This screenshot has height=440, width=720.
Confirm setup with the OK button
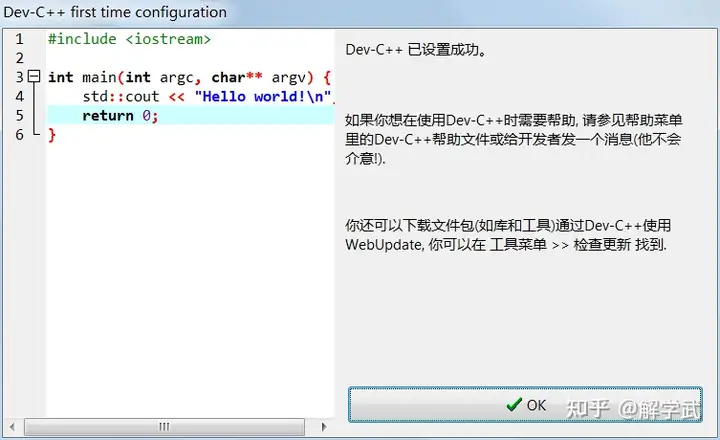click(525, 405)
